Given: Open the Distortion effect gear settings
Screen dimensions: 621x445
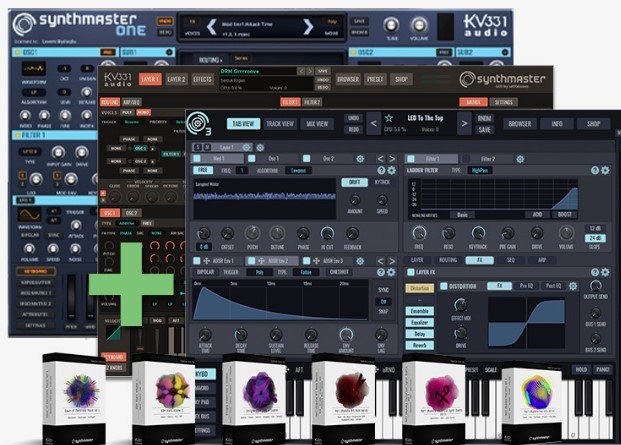Looking at the screenshot, I should (x=573, y=286).
